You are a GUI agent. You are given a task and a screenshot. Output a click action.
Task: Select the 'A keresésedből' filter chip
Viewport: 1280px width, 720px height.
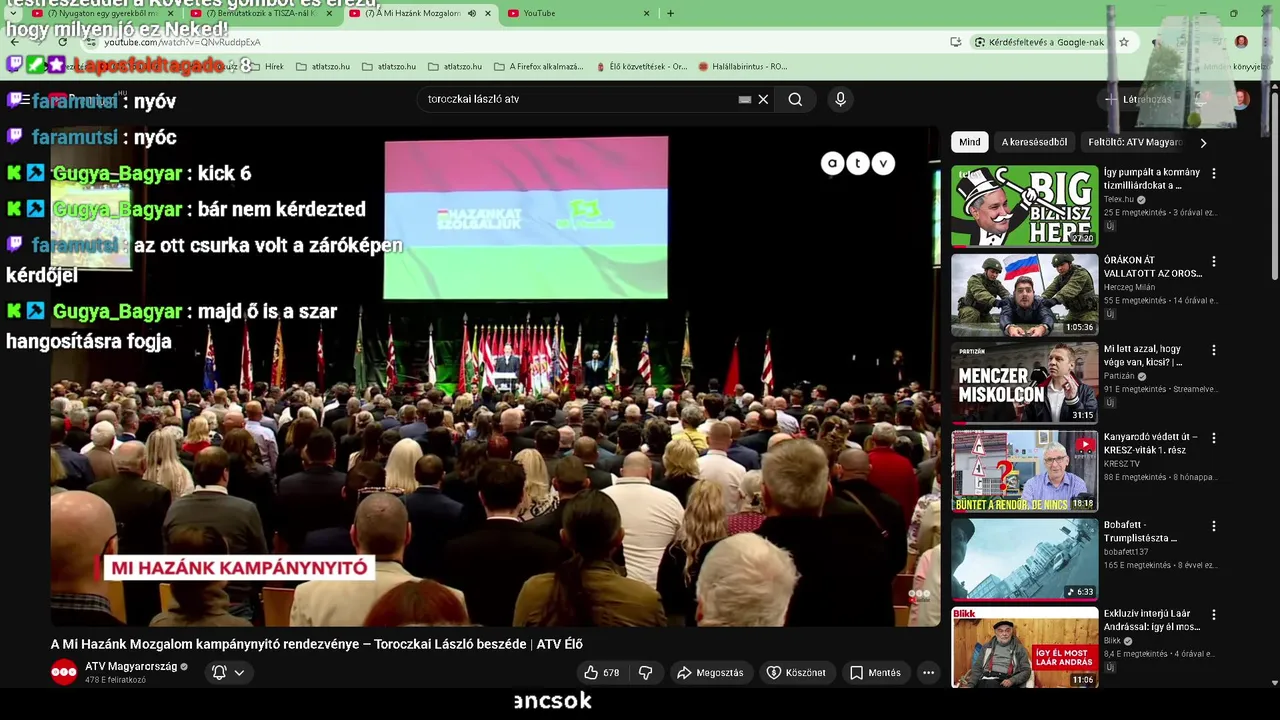(x=1034, y=142)
